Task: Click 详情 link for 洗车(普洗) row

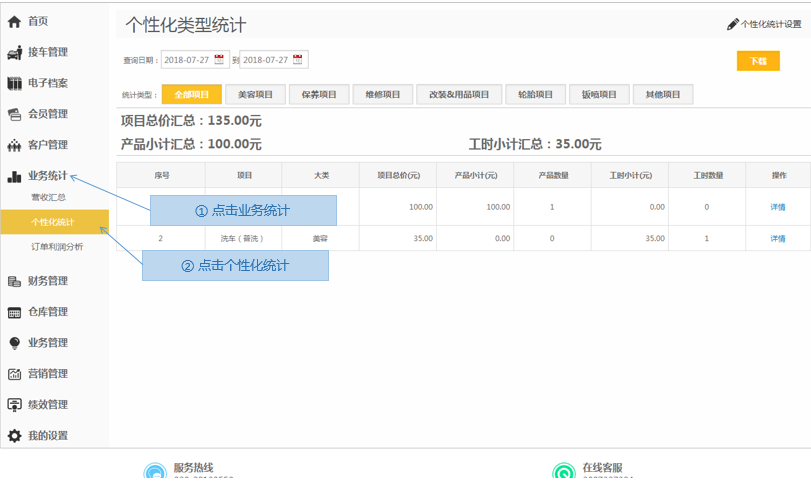Action: click(x=777, y=239)
